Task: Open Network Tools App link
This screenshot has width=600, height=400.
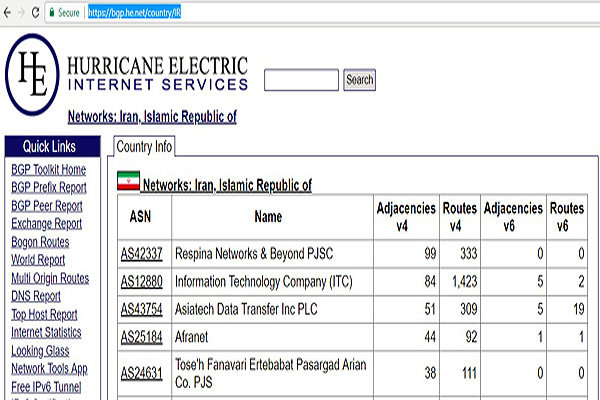Action: (49, 369)
